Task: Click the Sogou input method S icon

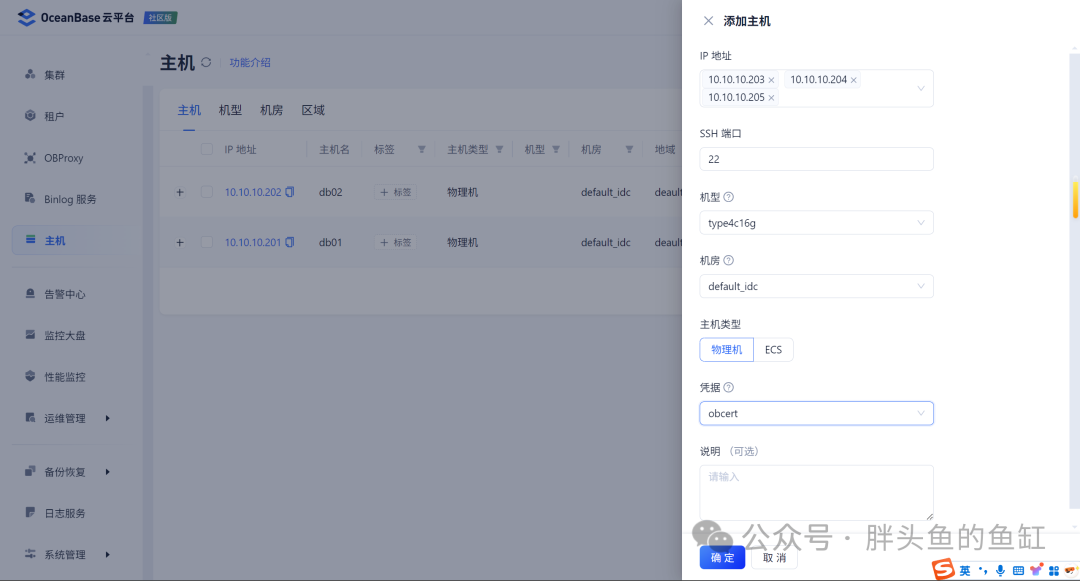Action: click(943, 569)
